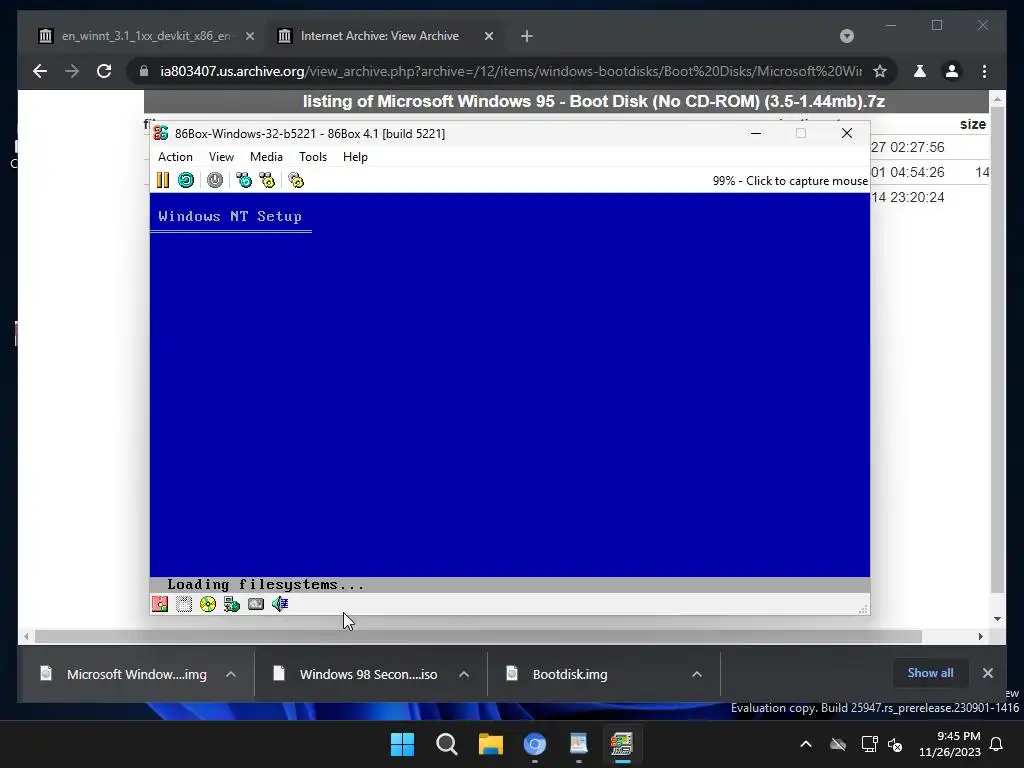Open the 86Box View menu
The image size is (1024, 768).
[x=221, y=157]
